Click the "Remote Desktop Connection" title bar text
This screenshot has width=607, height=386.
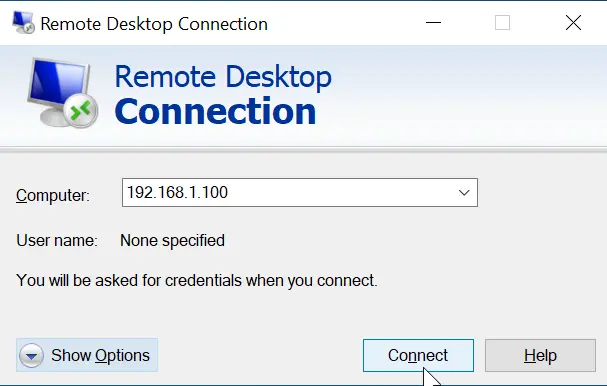point(154,24)
